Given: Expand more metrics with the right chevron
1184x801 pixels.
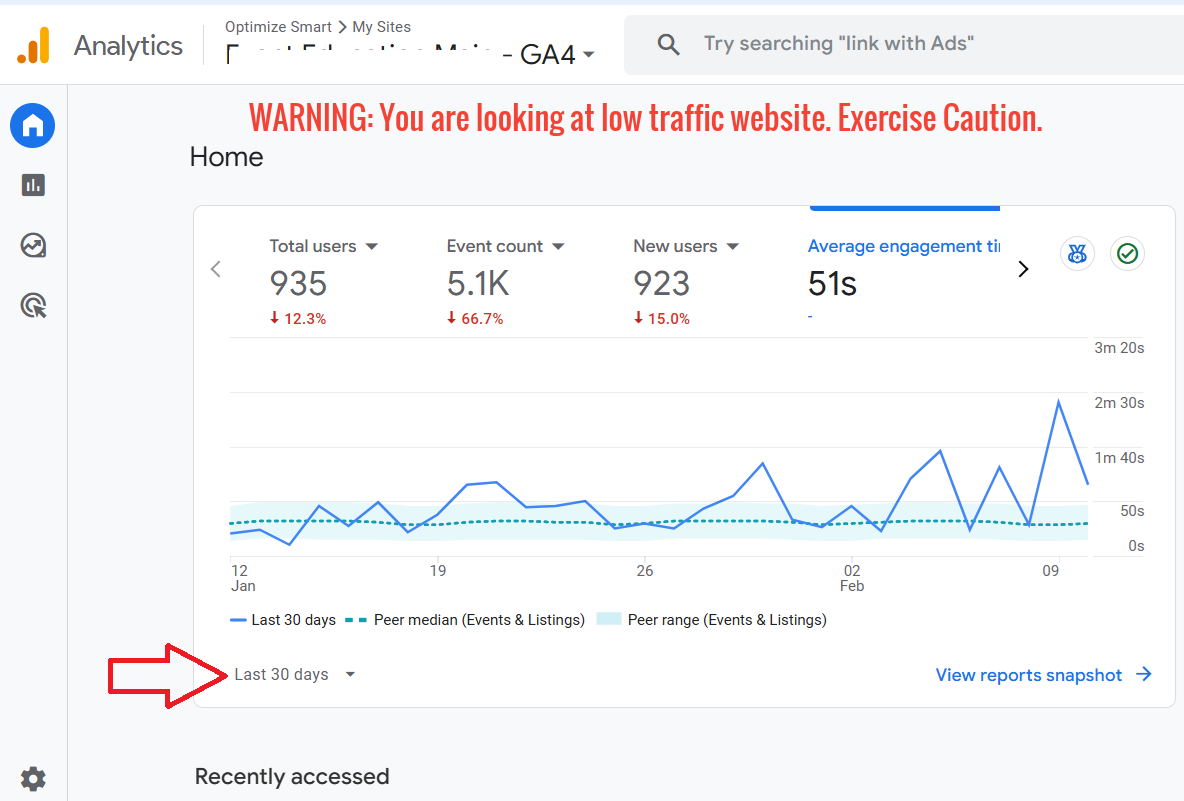Looking at the screenshot, I should (x=1023, y=269).
